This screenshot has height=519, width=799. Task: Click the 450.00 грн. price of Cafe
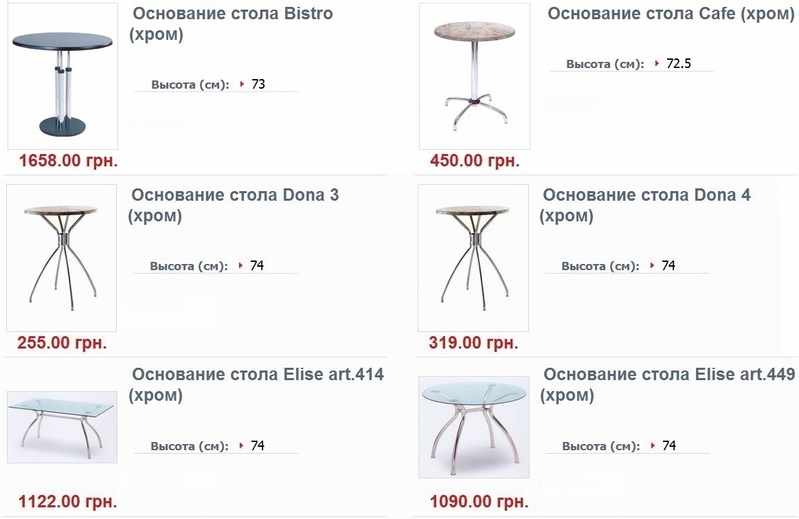click(474, 160)
